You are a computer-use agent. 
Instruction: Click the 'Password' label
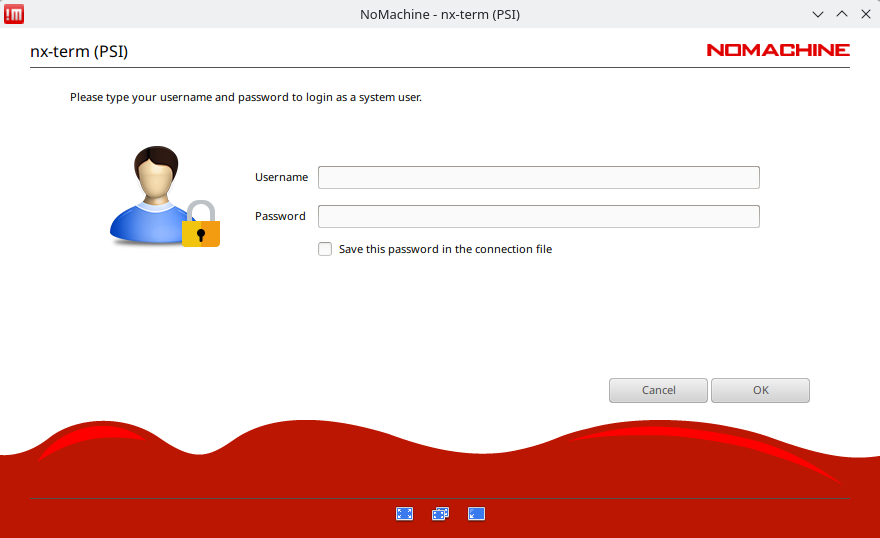coord(280,217)
